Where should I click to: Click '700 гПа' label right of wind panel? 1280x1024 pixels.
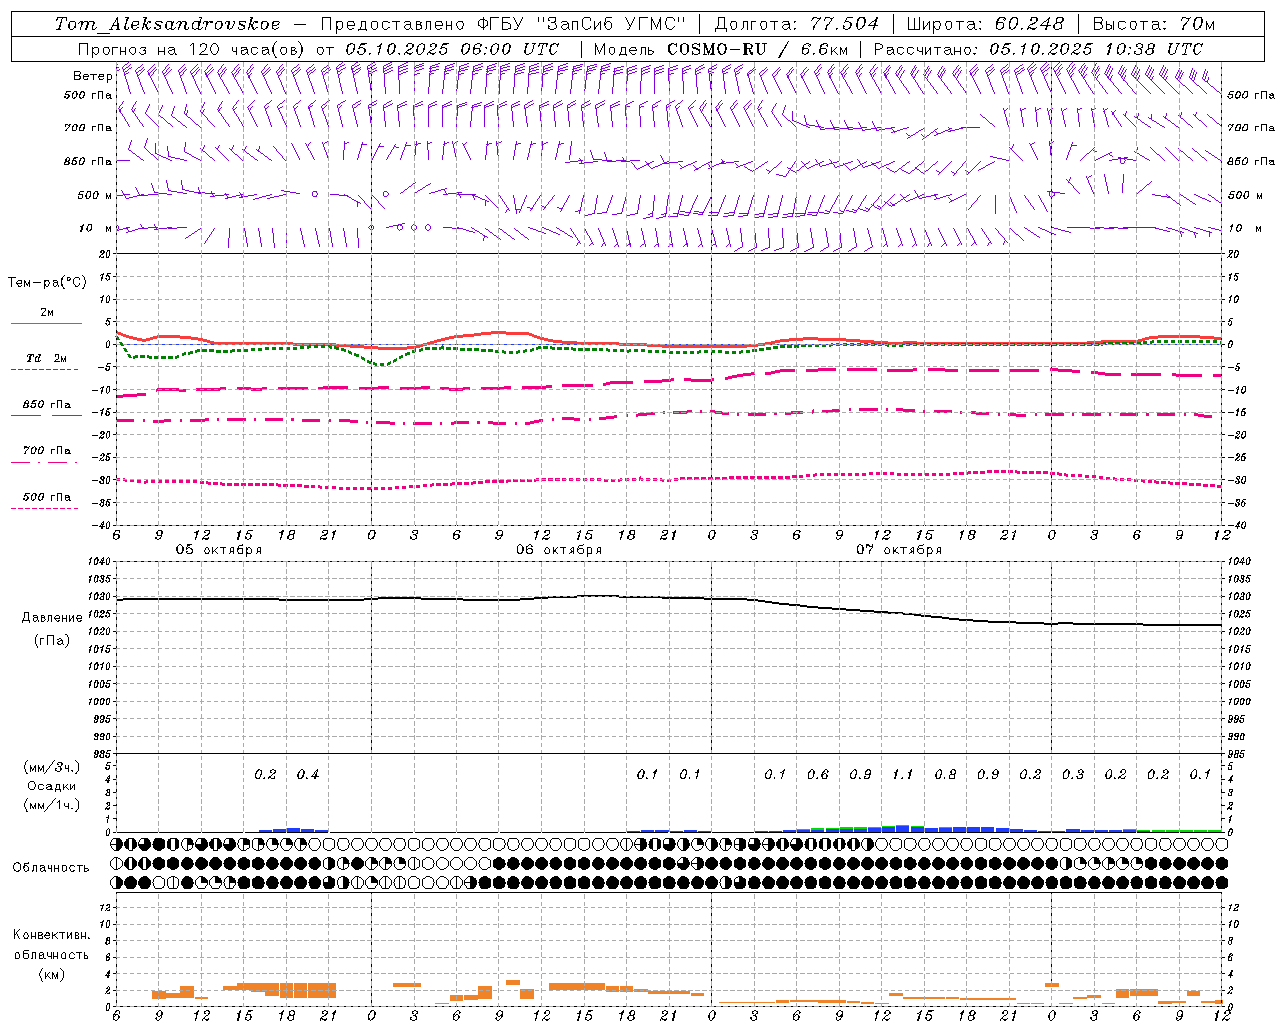[1251, 128]
